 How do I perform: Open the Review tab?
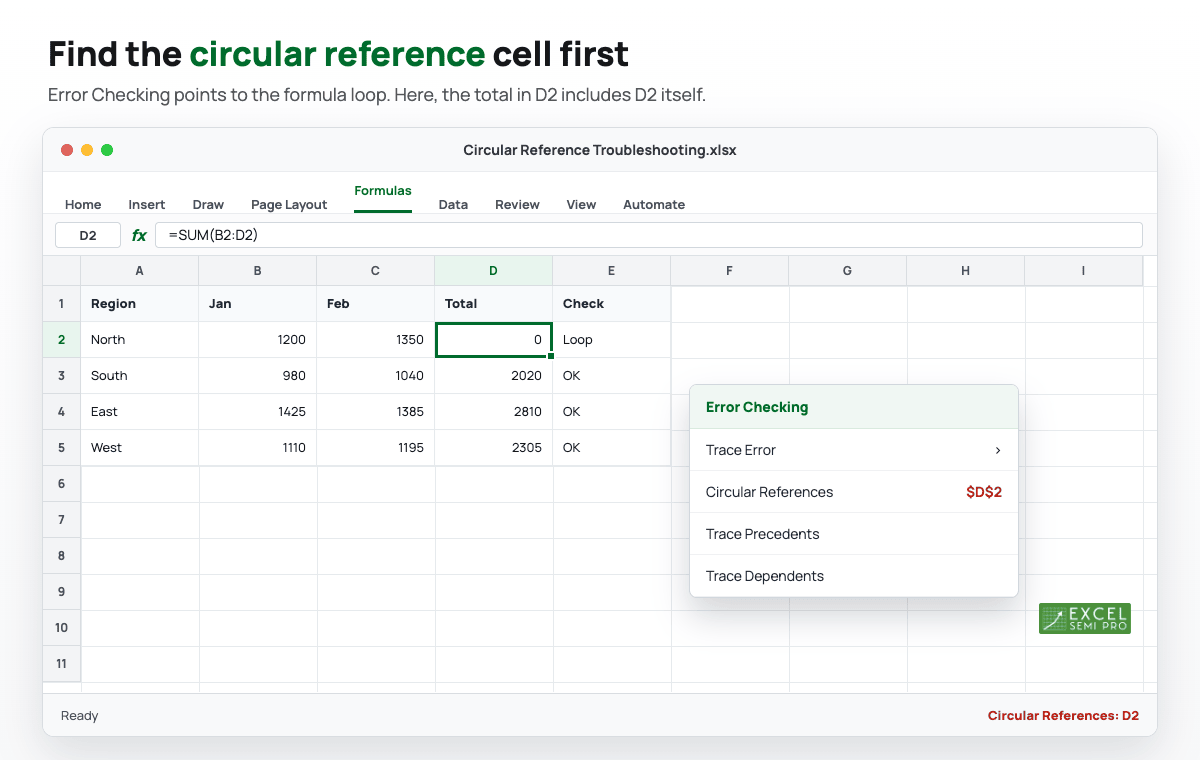click(517, 204)
